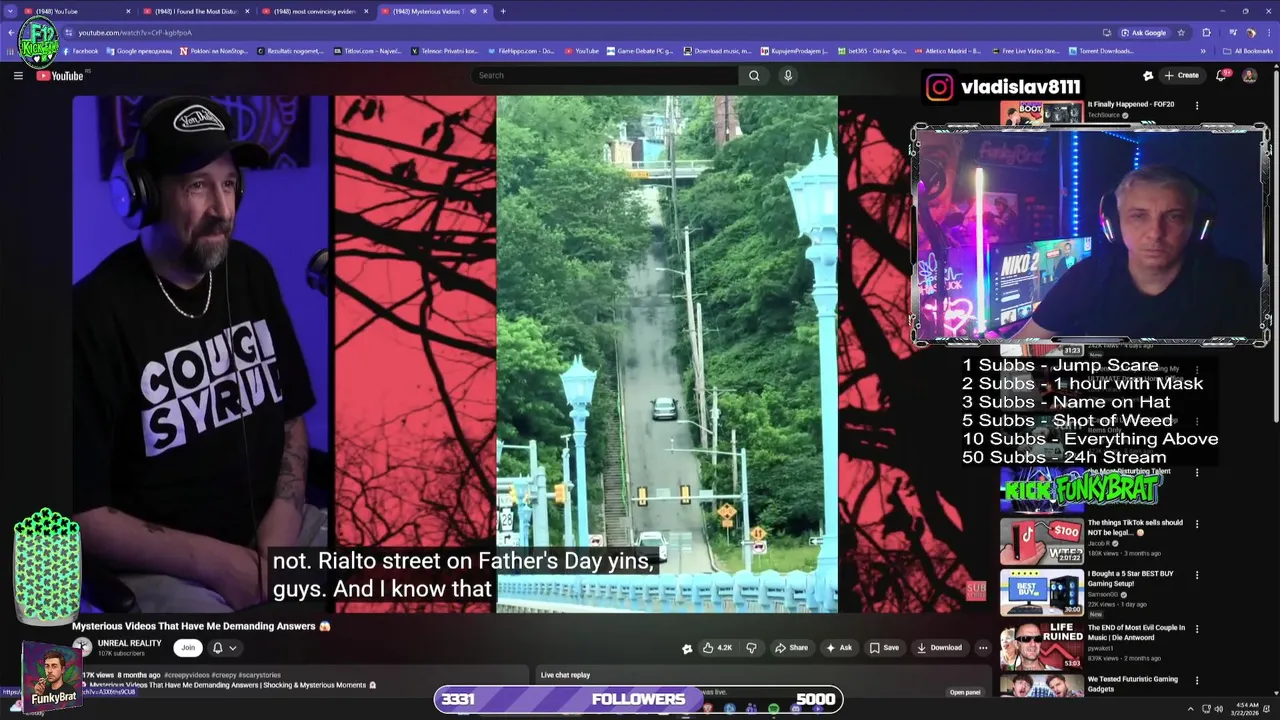Open the #creepyvideos hashtag link

(186, 675)
